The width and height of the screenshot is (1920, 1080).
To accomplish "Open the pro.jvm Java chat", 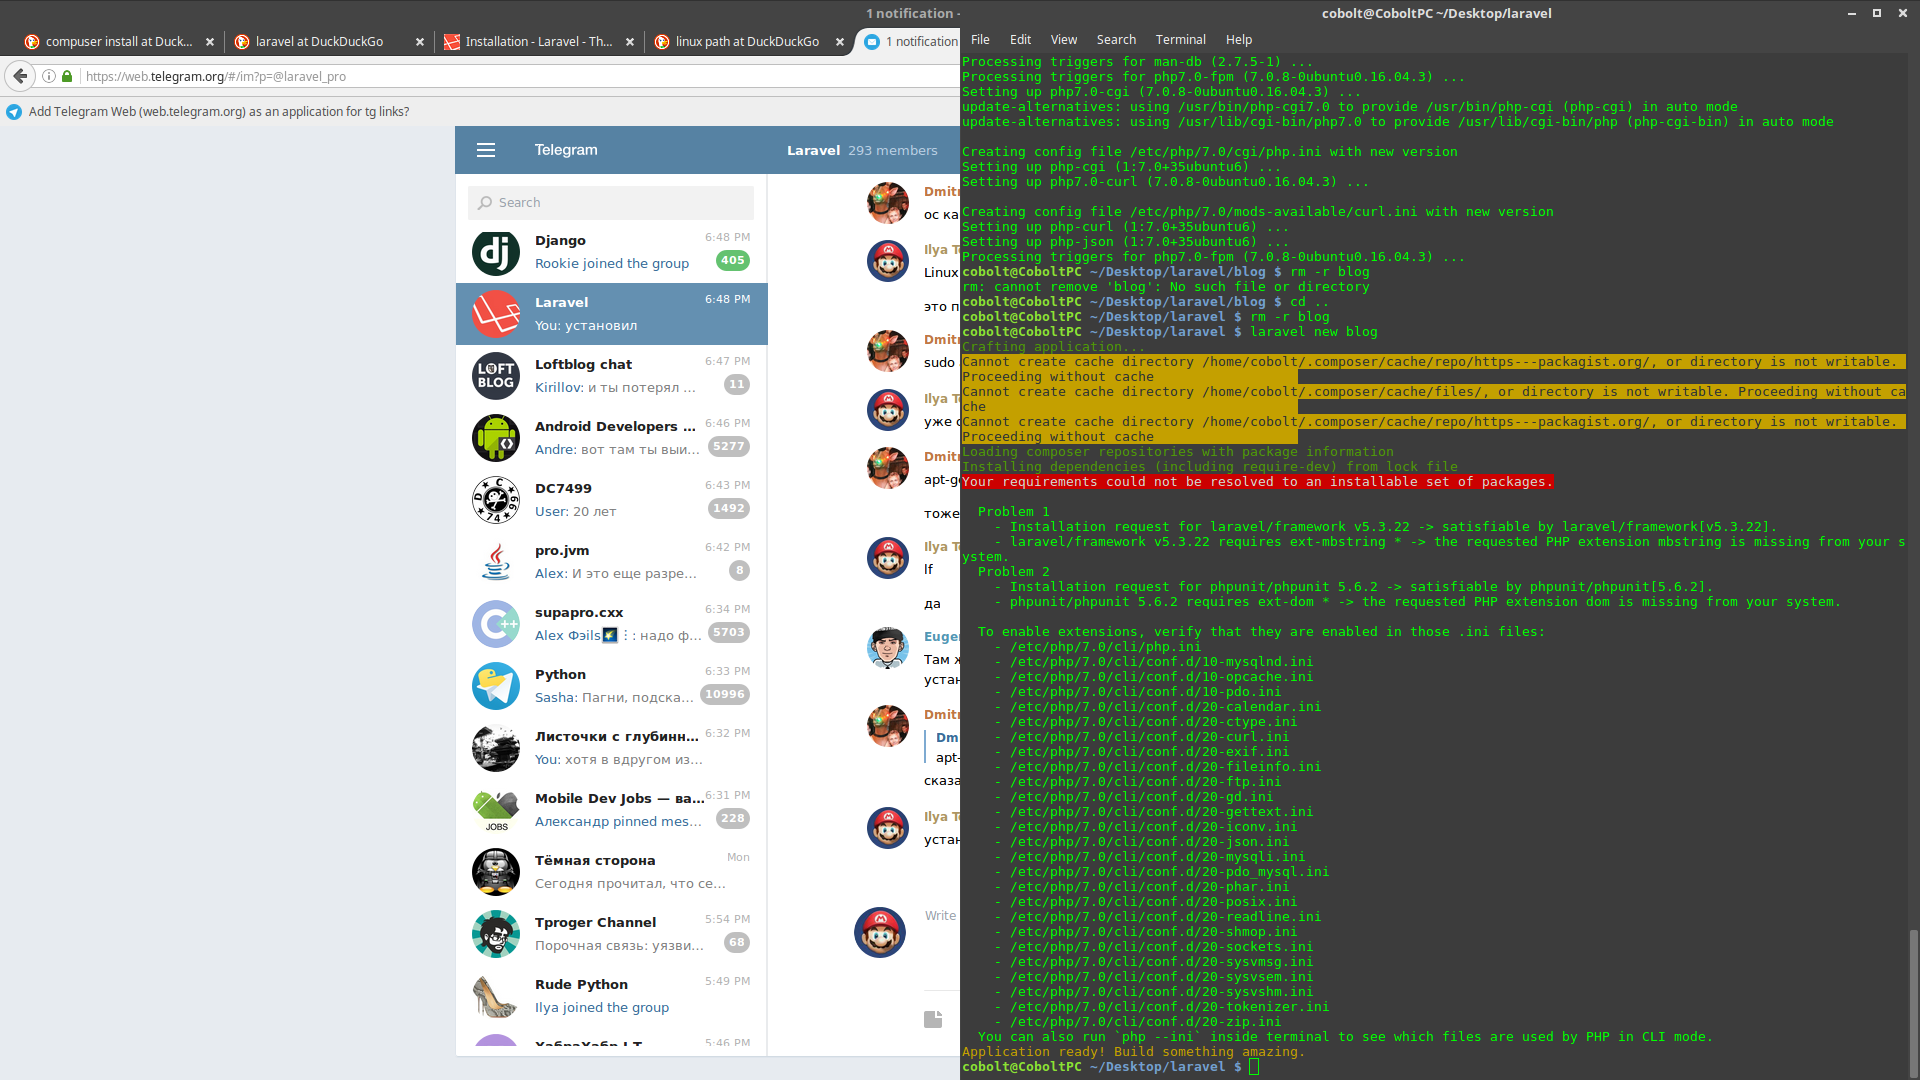I will click(x=611, y=562).
